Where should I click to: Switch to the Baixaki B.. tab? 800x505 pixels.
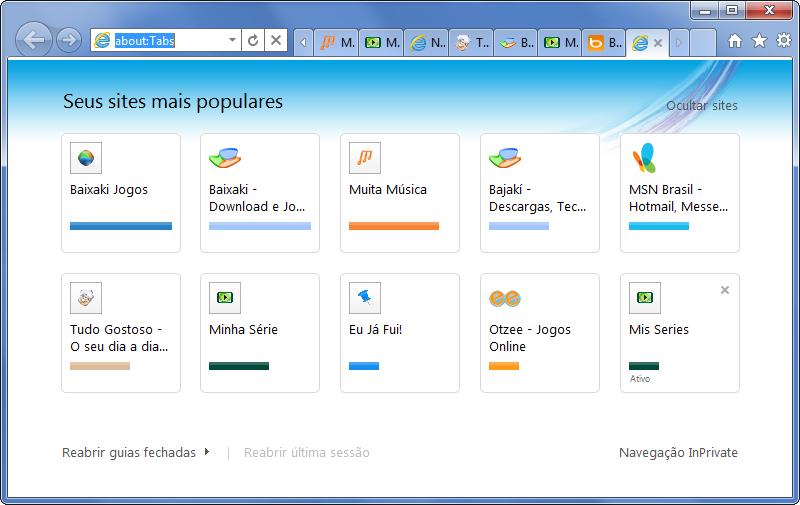coord(516,42)
